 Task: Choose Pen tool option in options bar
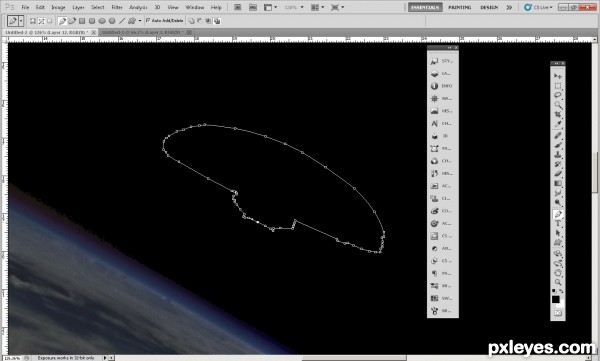pos(62,21)
